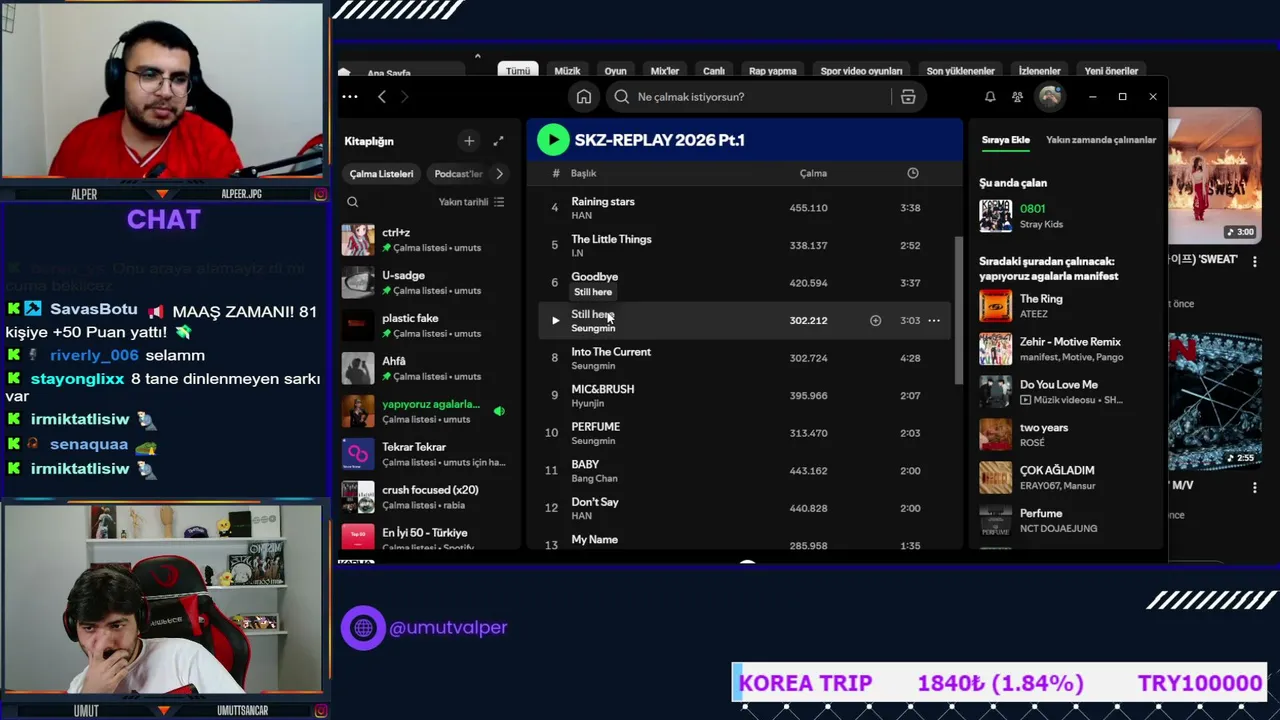This screenshot has width=1280, height=720.
Task: Open the notifications bell in Spotify
Action: click(990, 97)
